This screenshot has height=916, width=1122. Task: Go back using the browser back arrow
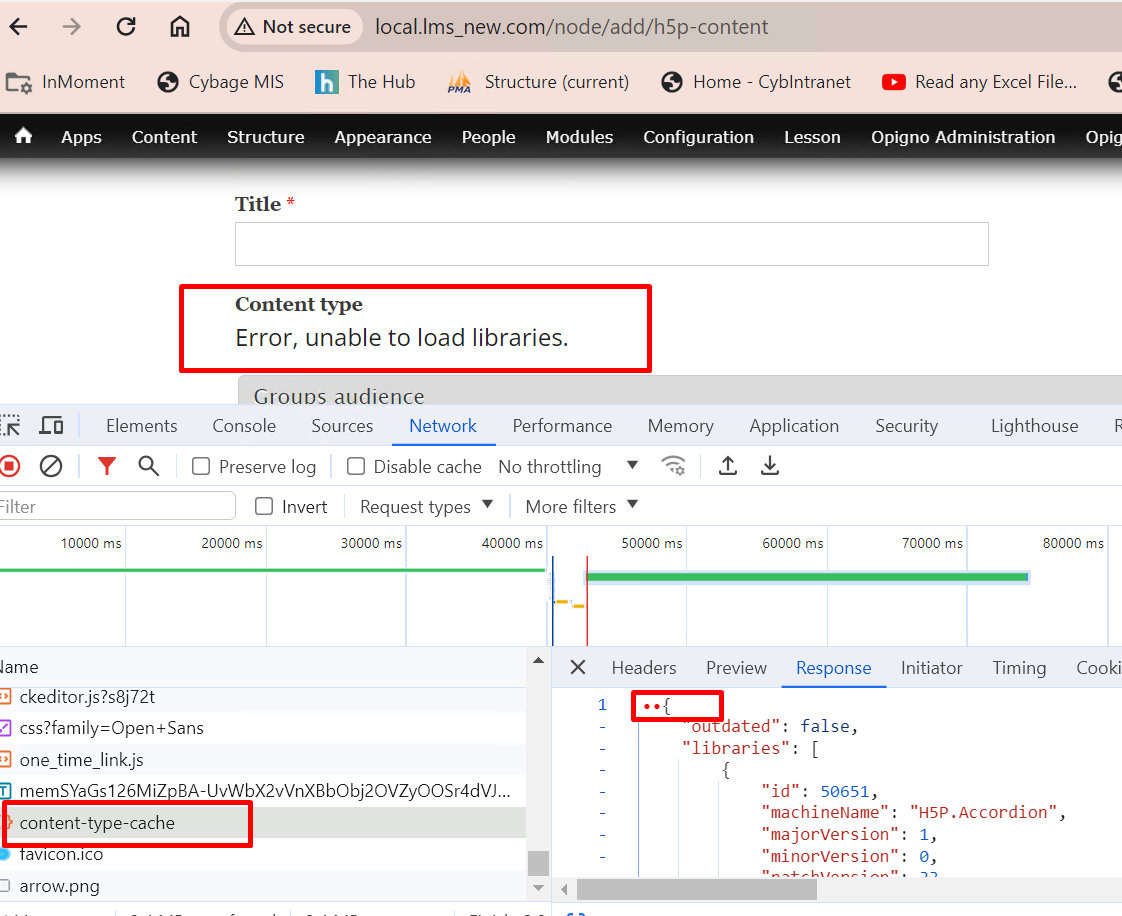pos(19,27)
